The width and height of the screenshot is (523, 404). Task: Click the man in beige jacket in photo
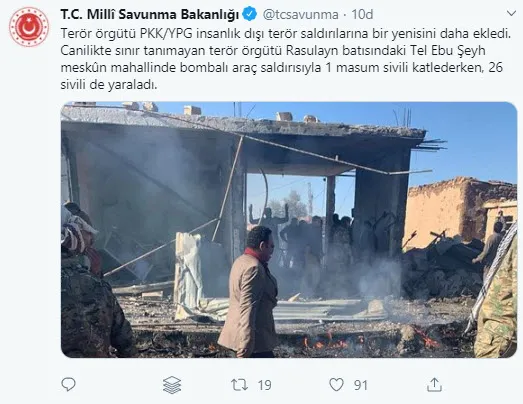[x=248, y=292]
